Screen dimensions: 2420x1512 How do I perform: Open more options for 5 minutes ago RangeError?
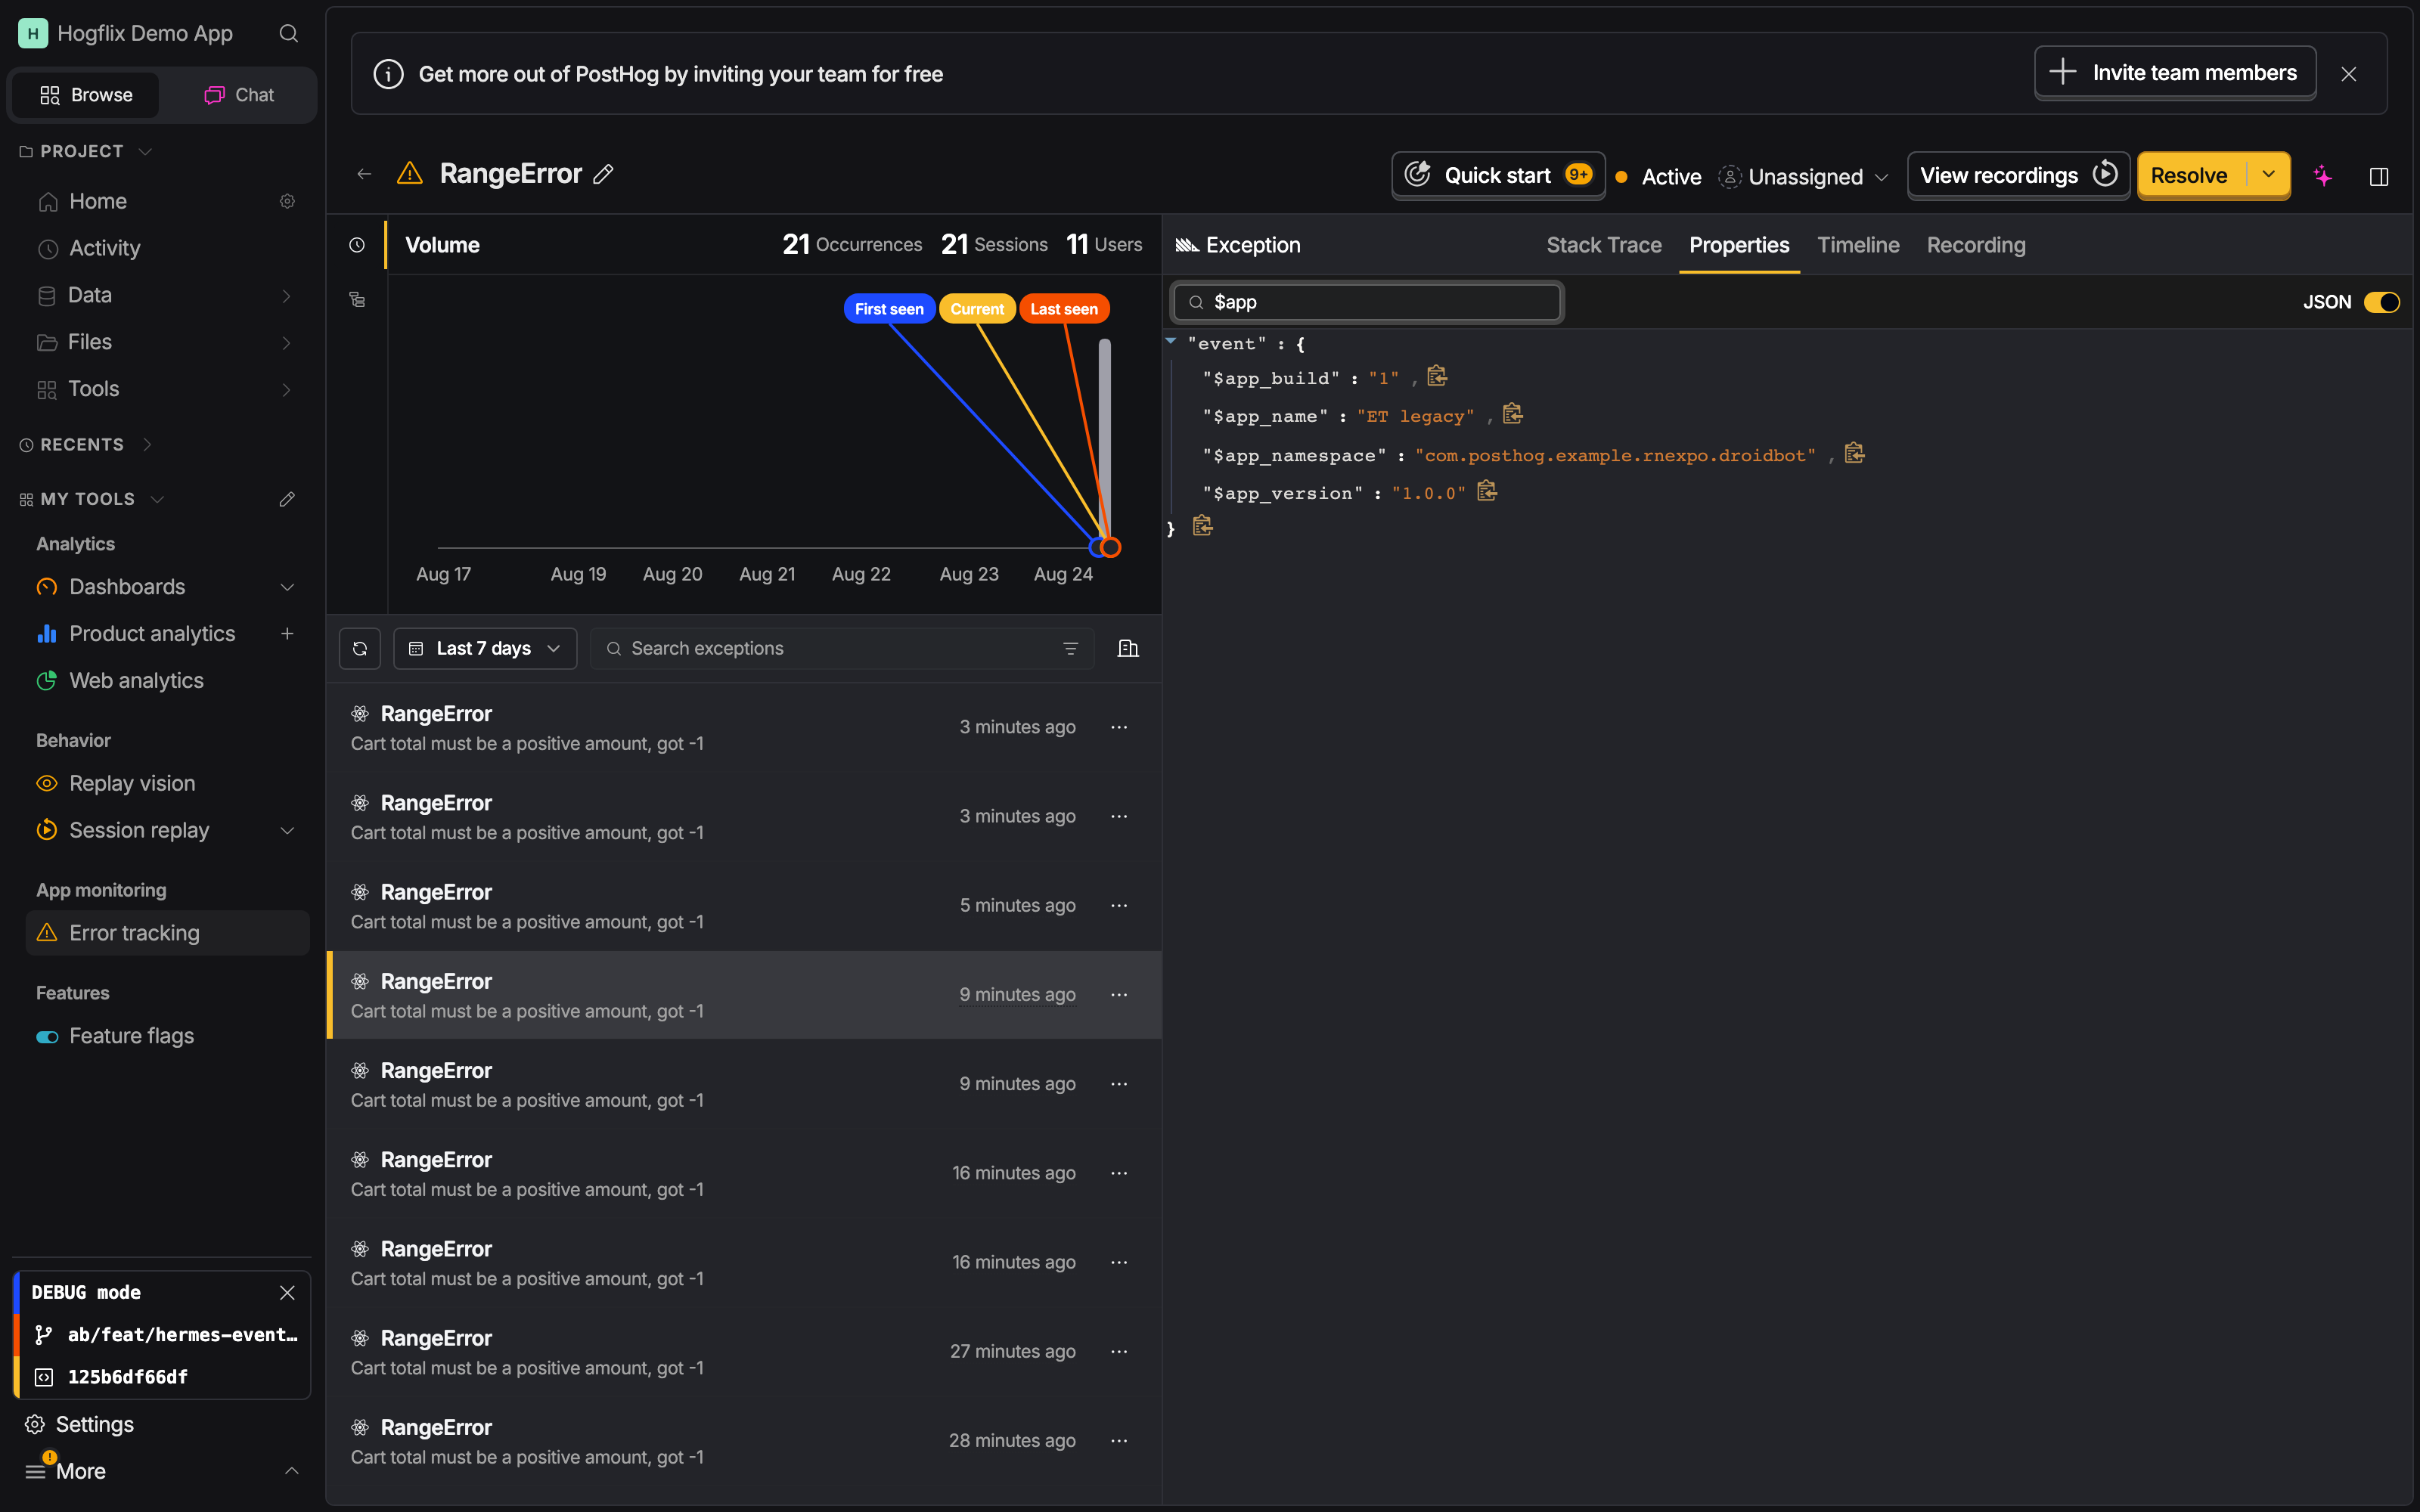pyautogui.click(x=1119, y=906)
